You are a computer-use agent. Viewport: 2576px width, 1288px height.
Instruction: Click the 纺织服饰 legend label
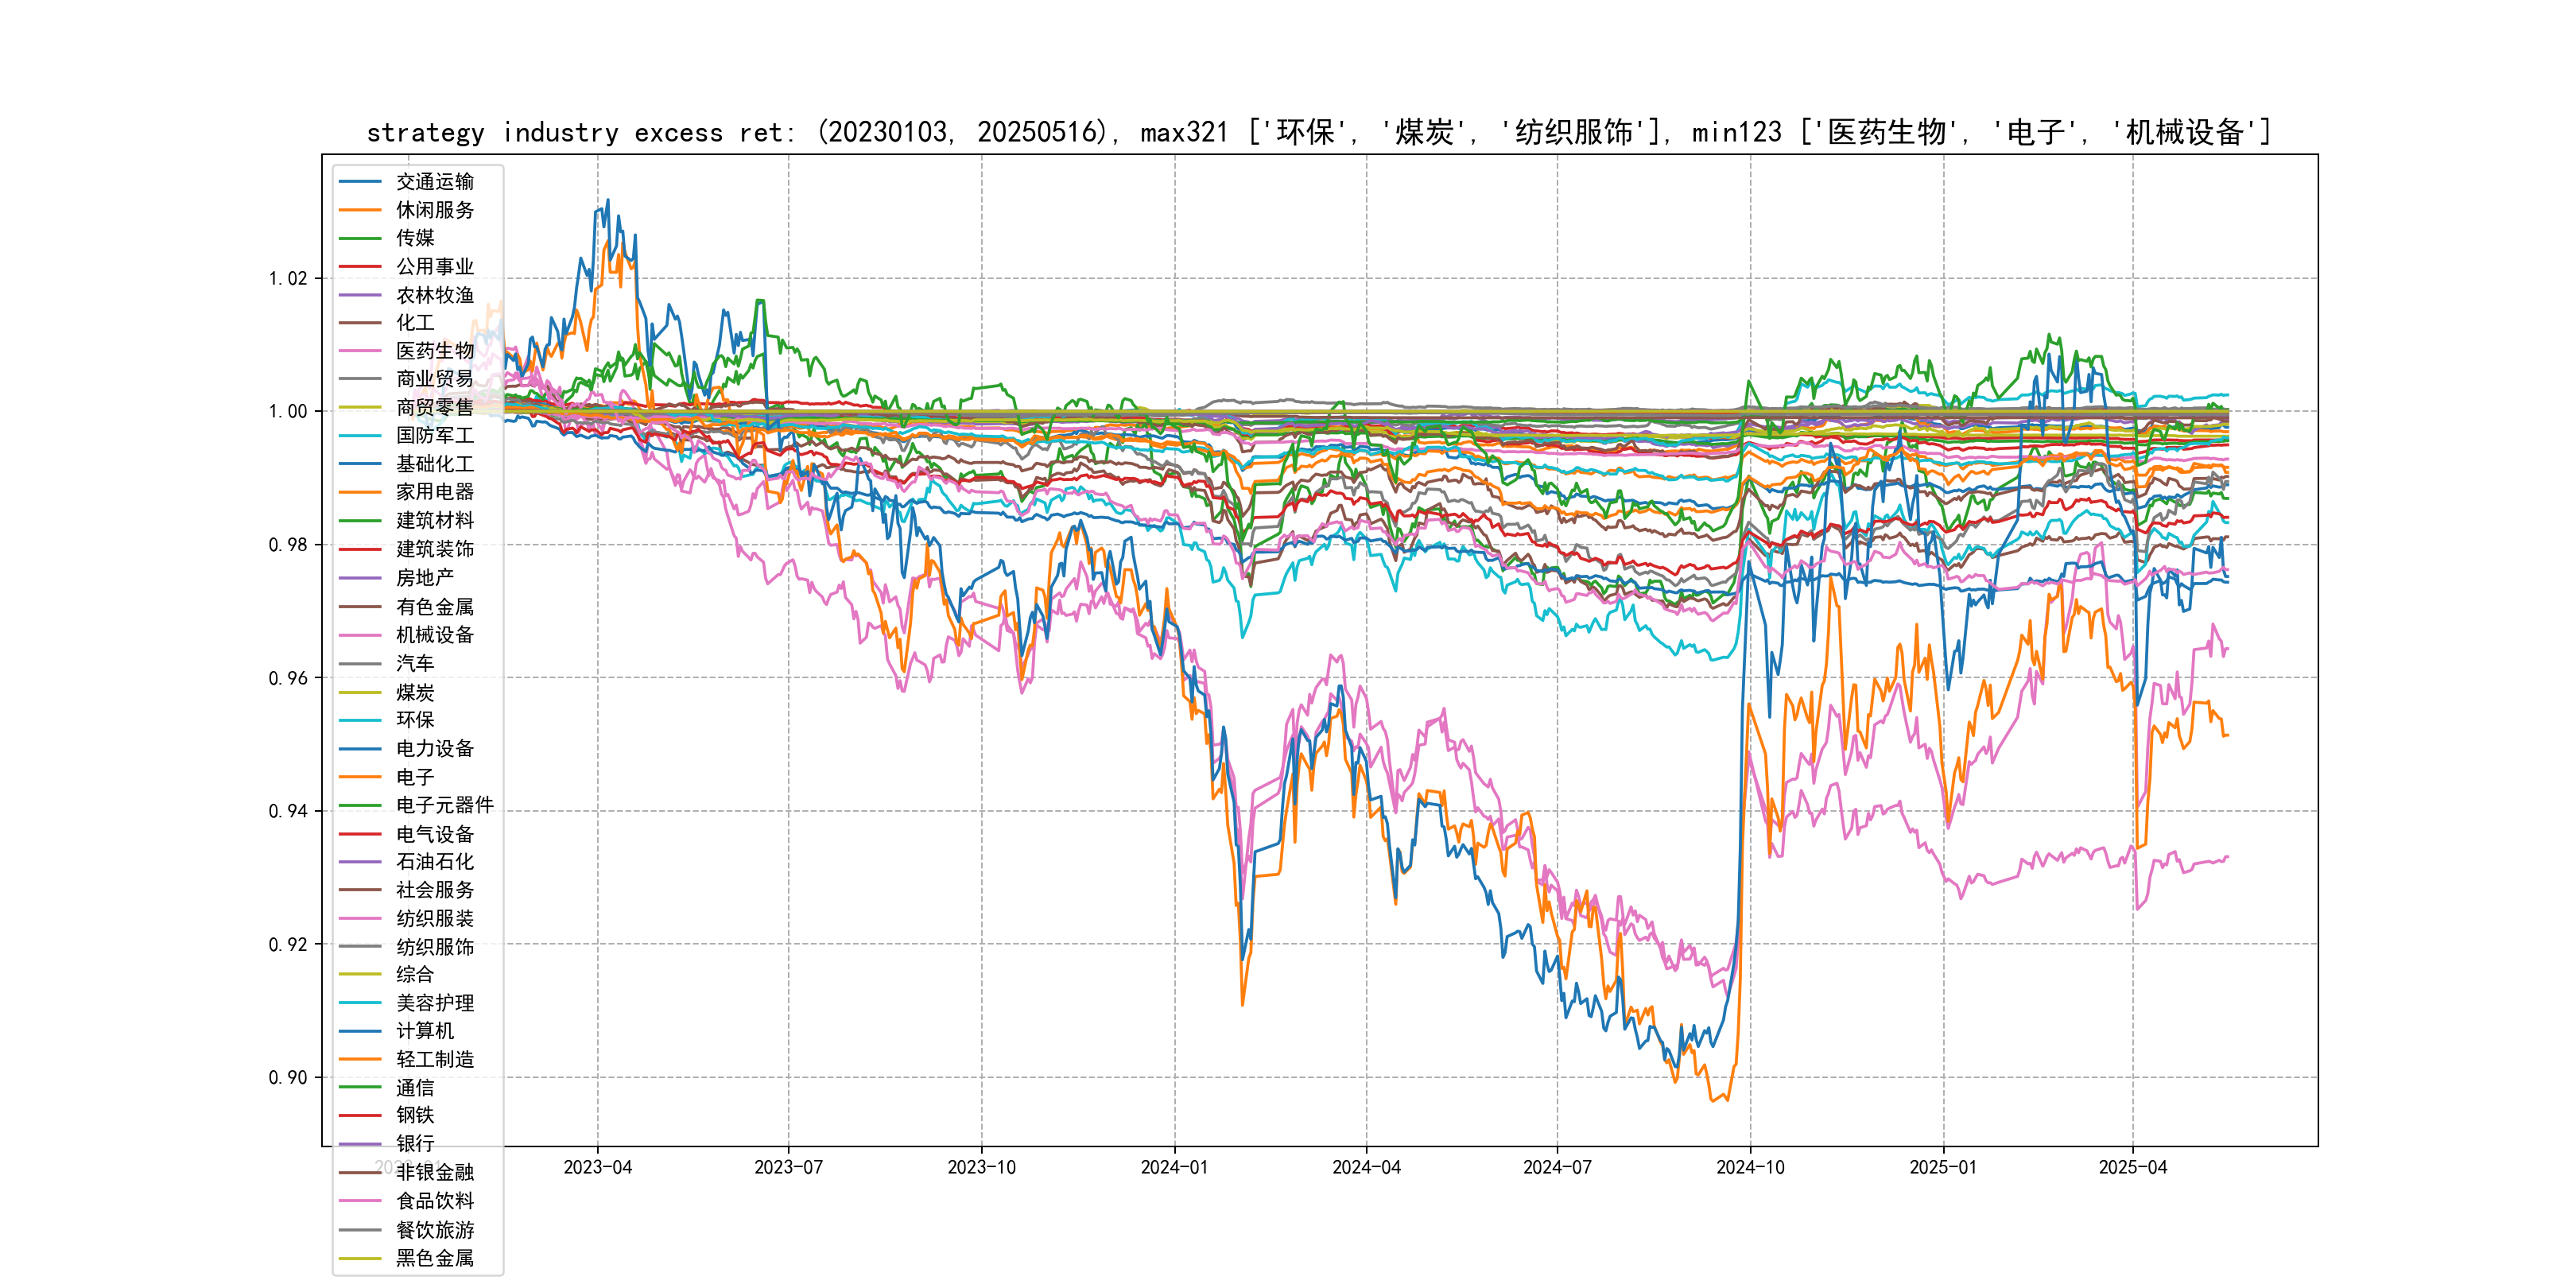click(434, 947)
